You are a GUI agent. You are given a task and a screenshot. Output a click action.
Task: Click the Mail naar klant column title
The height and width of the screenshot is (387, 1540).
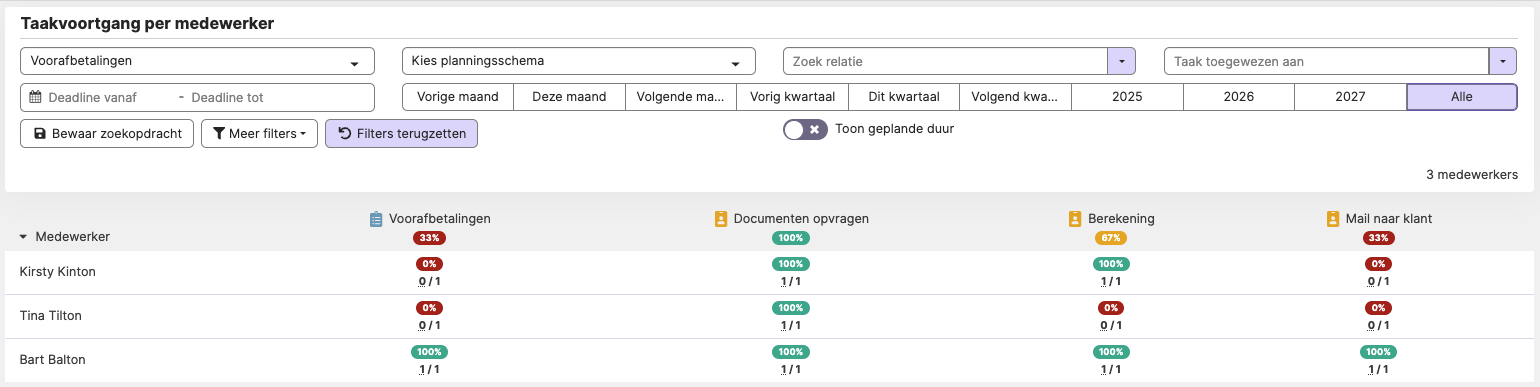point(1388,218)
